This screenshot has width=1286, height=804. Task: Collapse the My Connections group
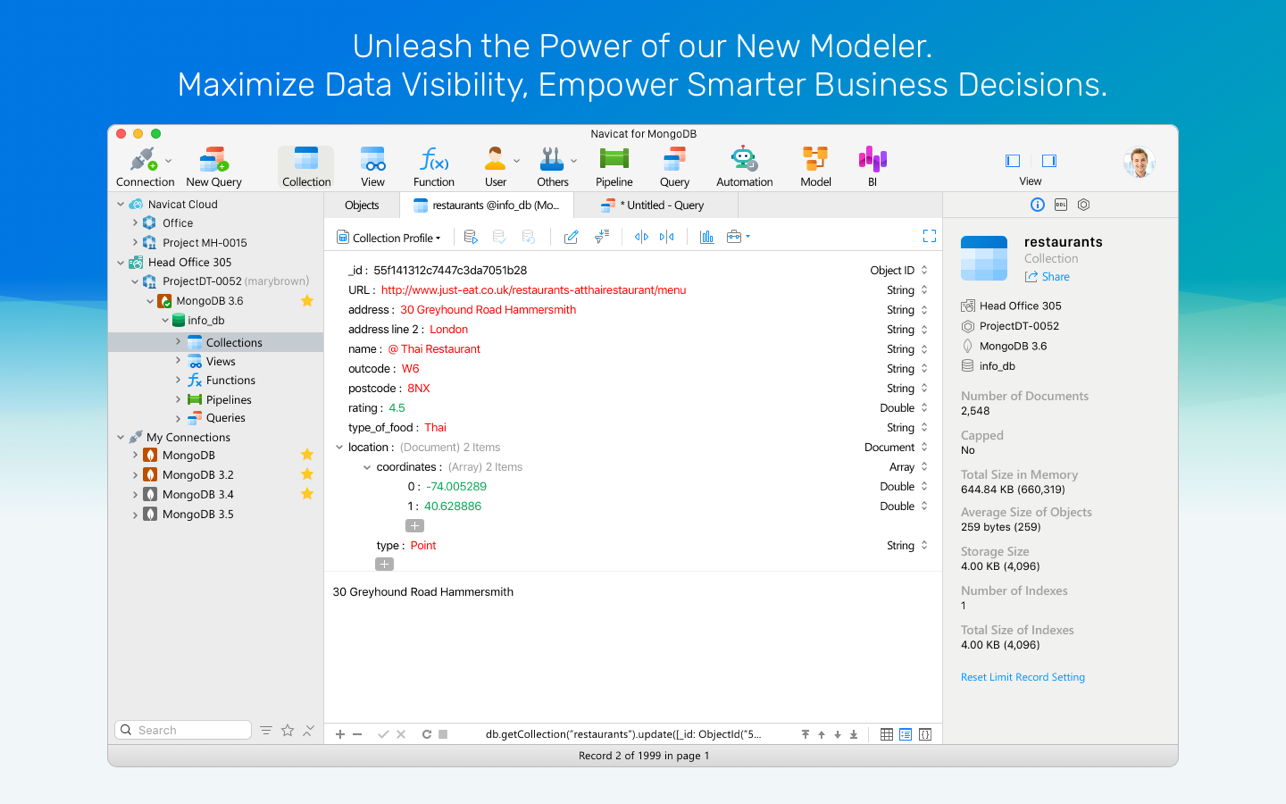point(121,437)
